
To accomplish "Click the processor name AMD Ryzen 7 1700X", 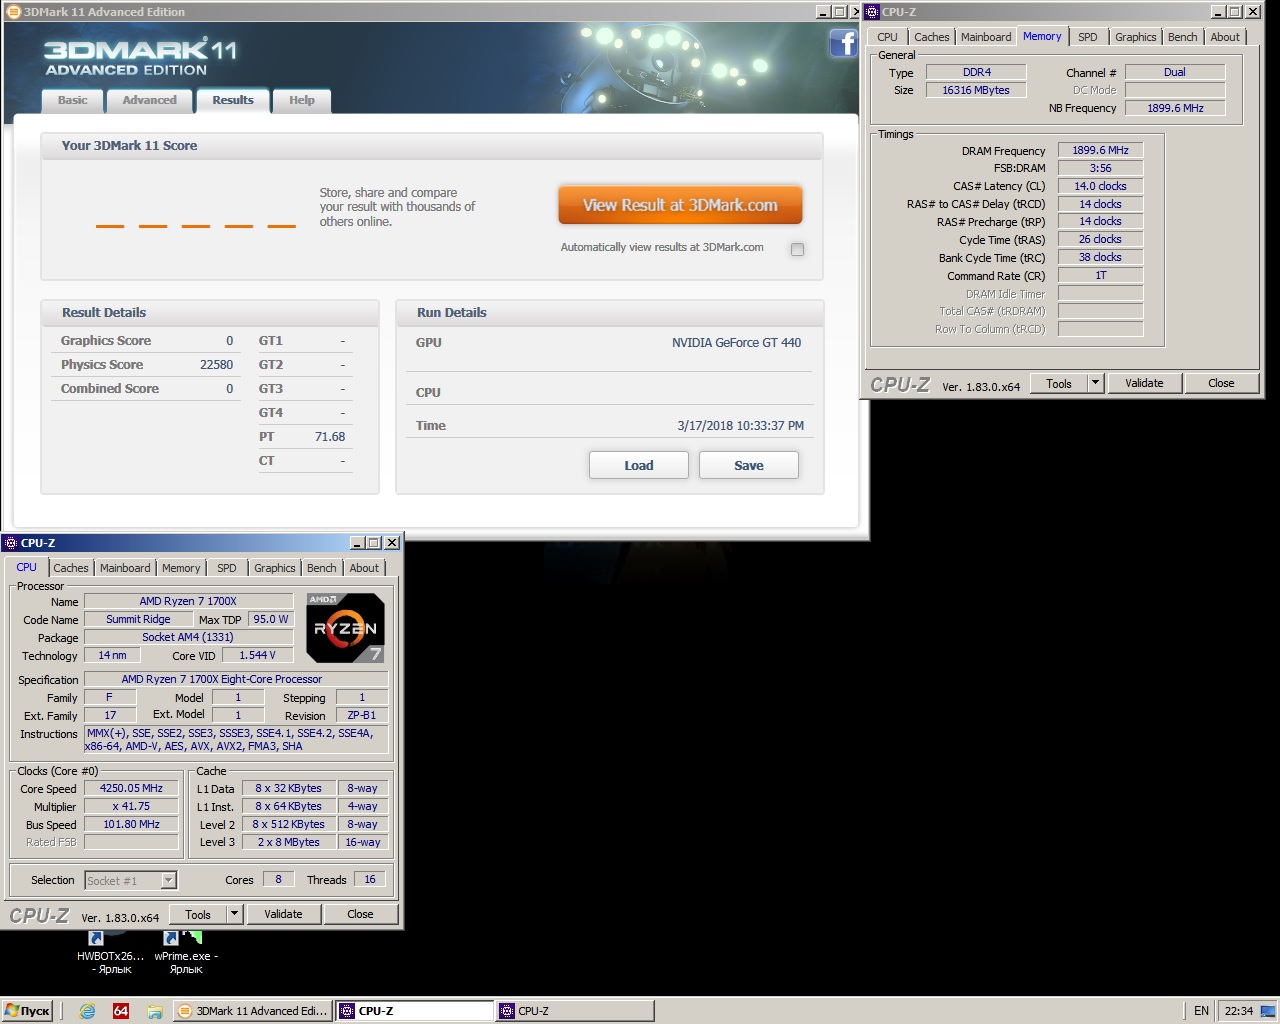I will (188, 601).
